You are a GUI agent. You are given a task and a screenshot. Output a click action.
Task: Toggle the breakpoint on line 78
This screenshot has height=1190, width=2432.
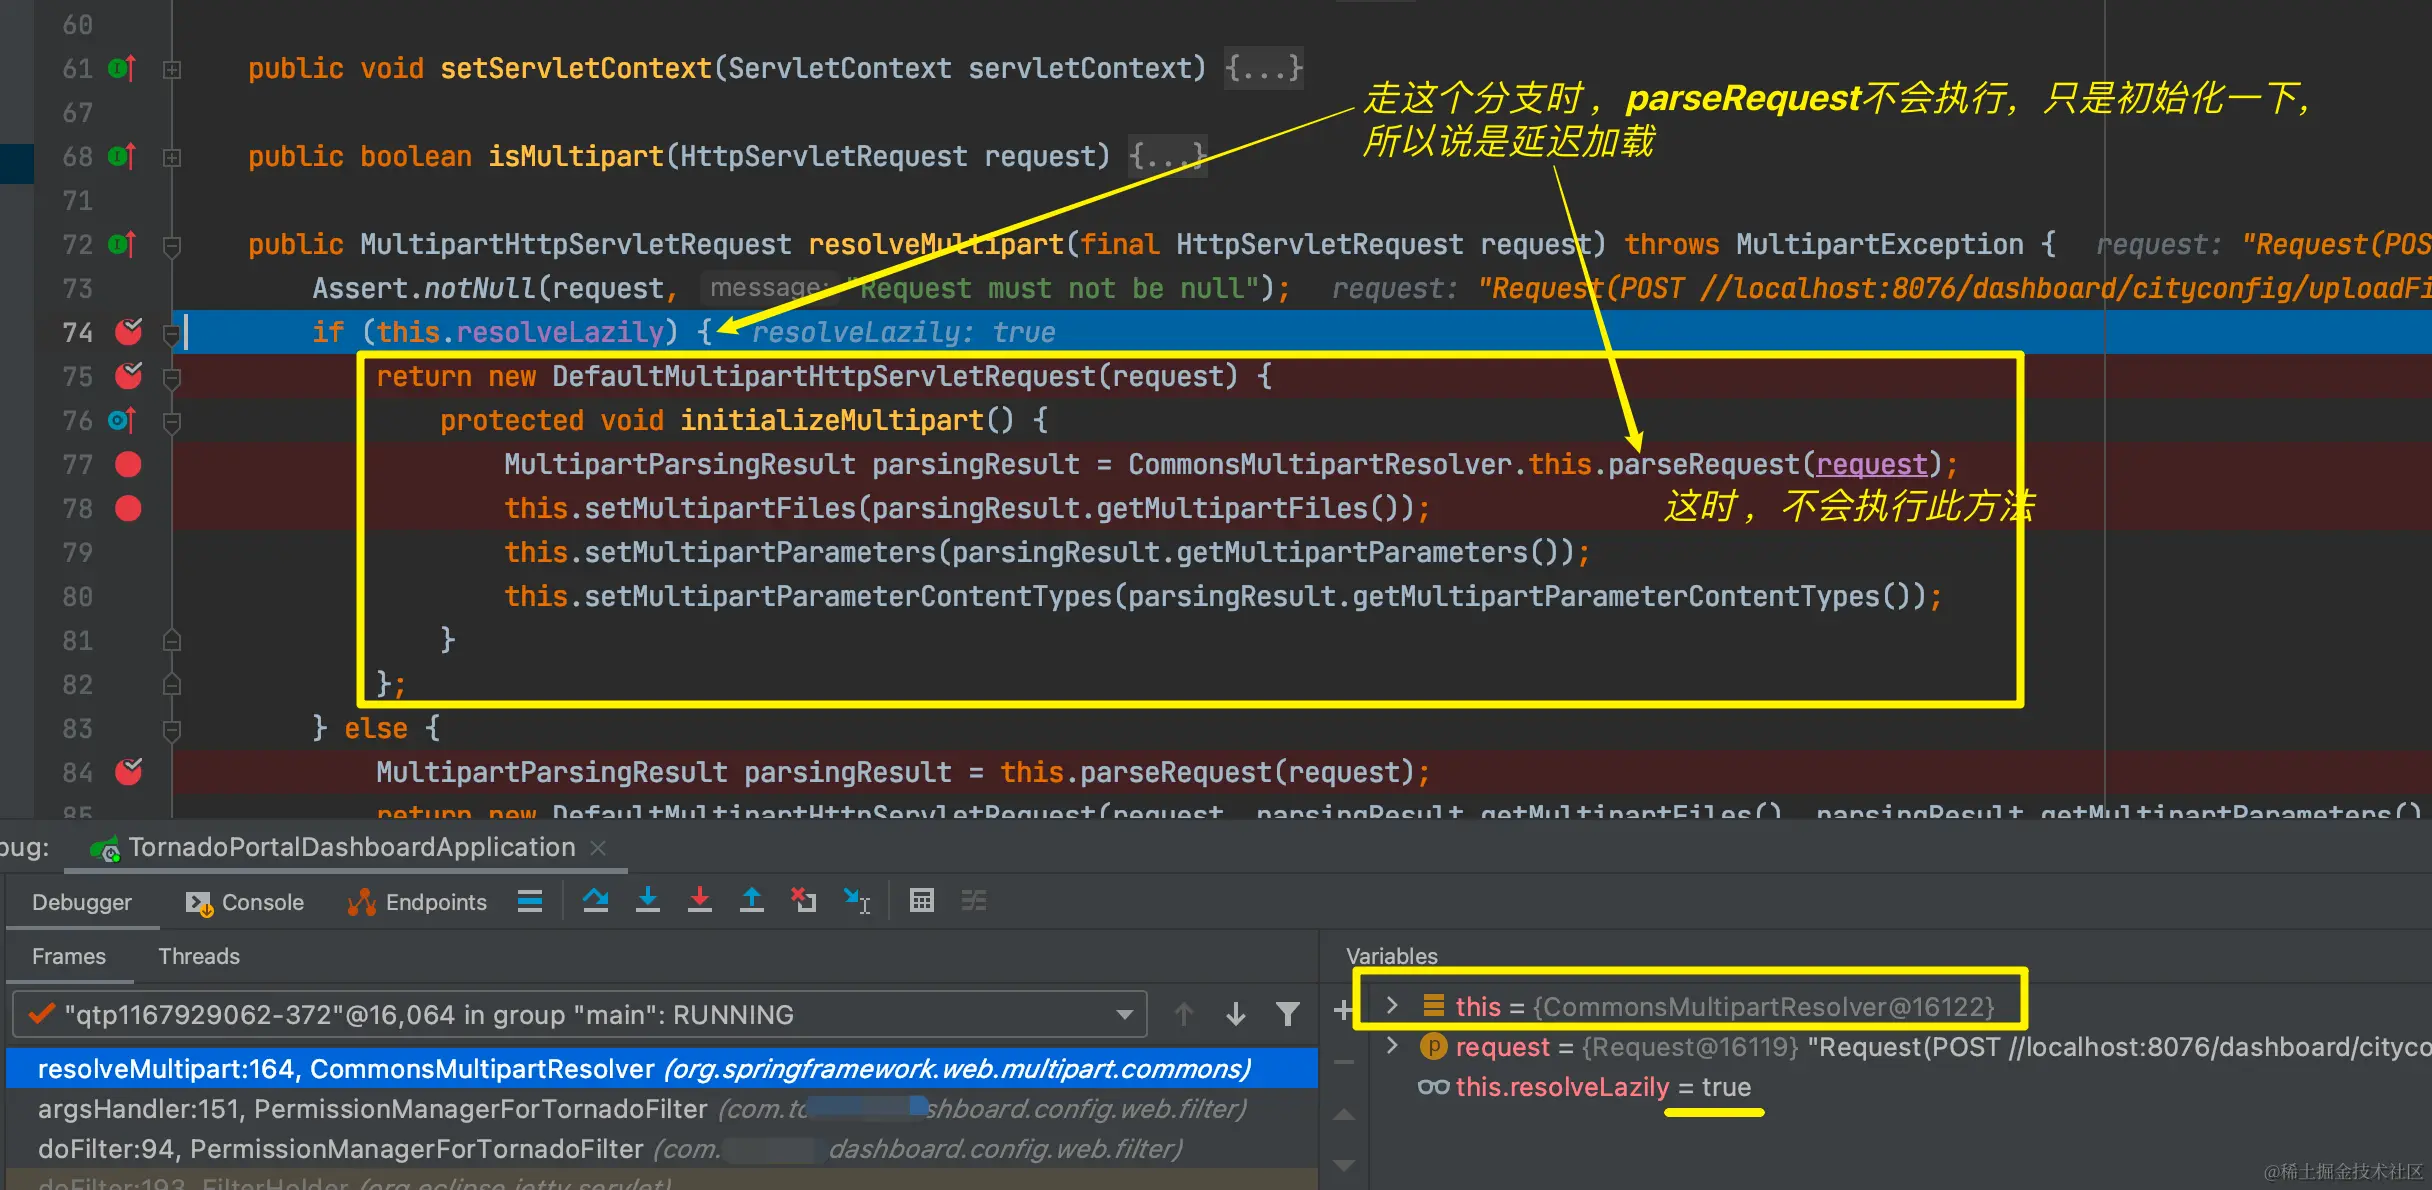tap(128, 509)
